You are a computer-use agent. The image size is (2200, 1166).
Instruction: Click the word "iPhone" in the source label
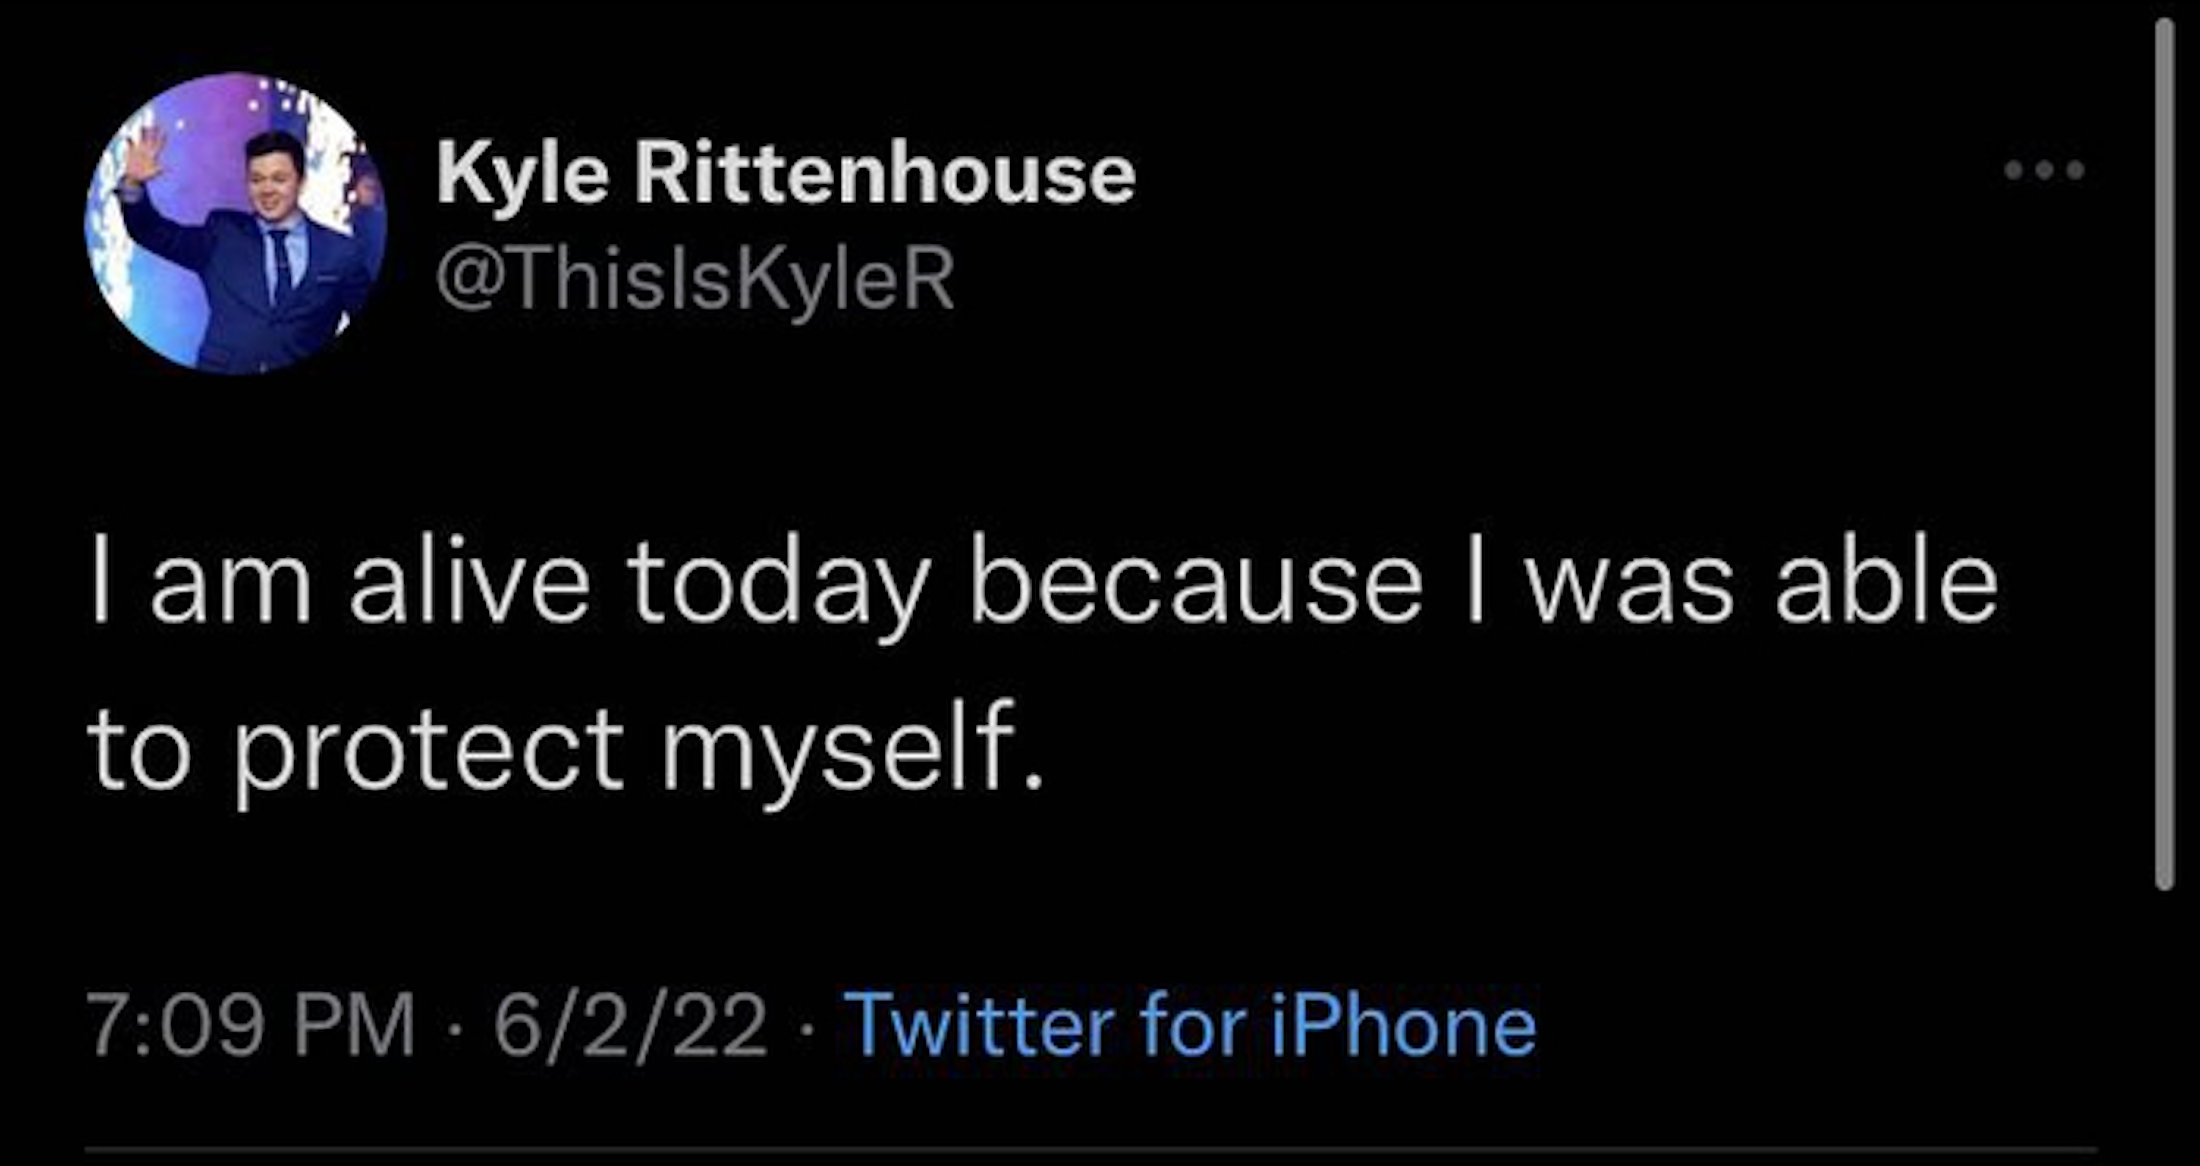(1403, 1026)
